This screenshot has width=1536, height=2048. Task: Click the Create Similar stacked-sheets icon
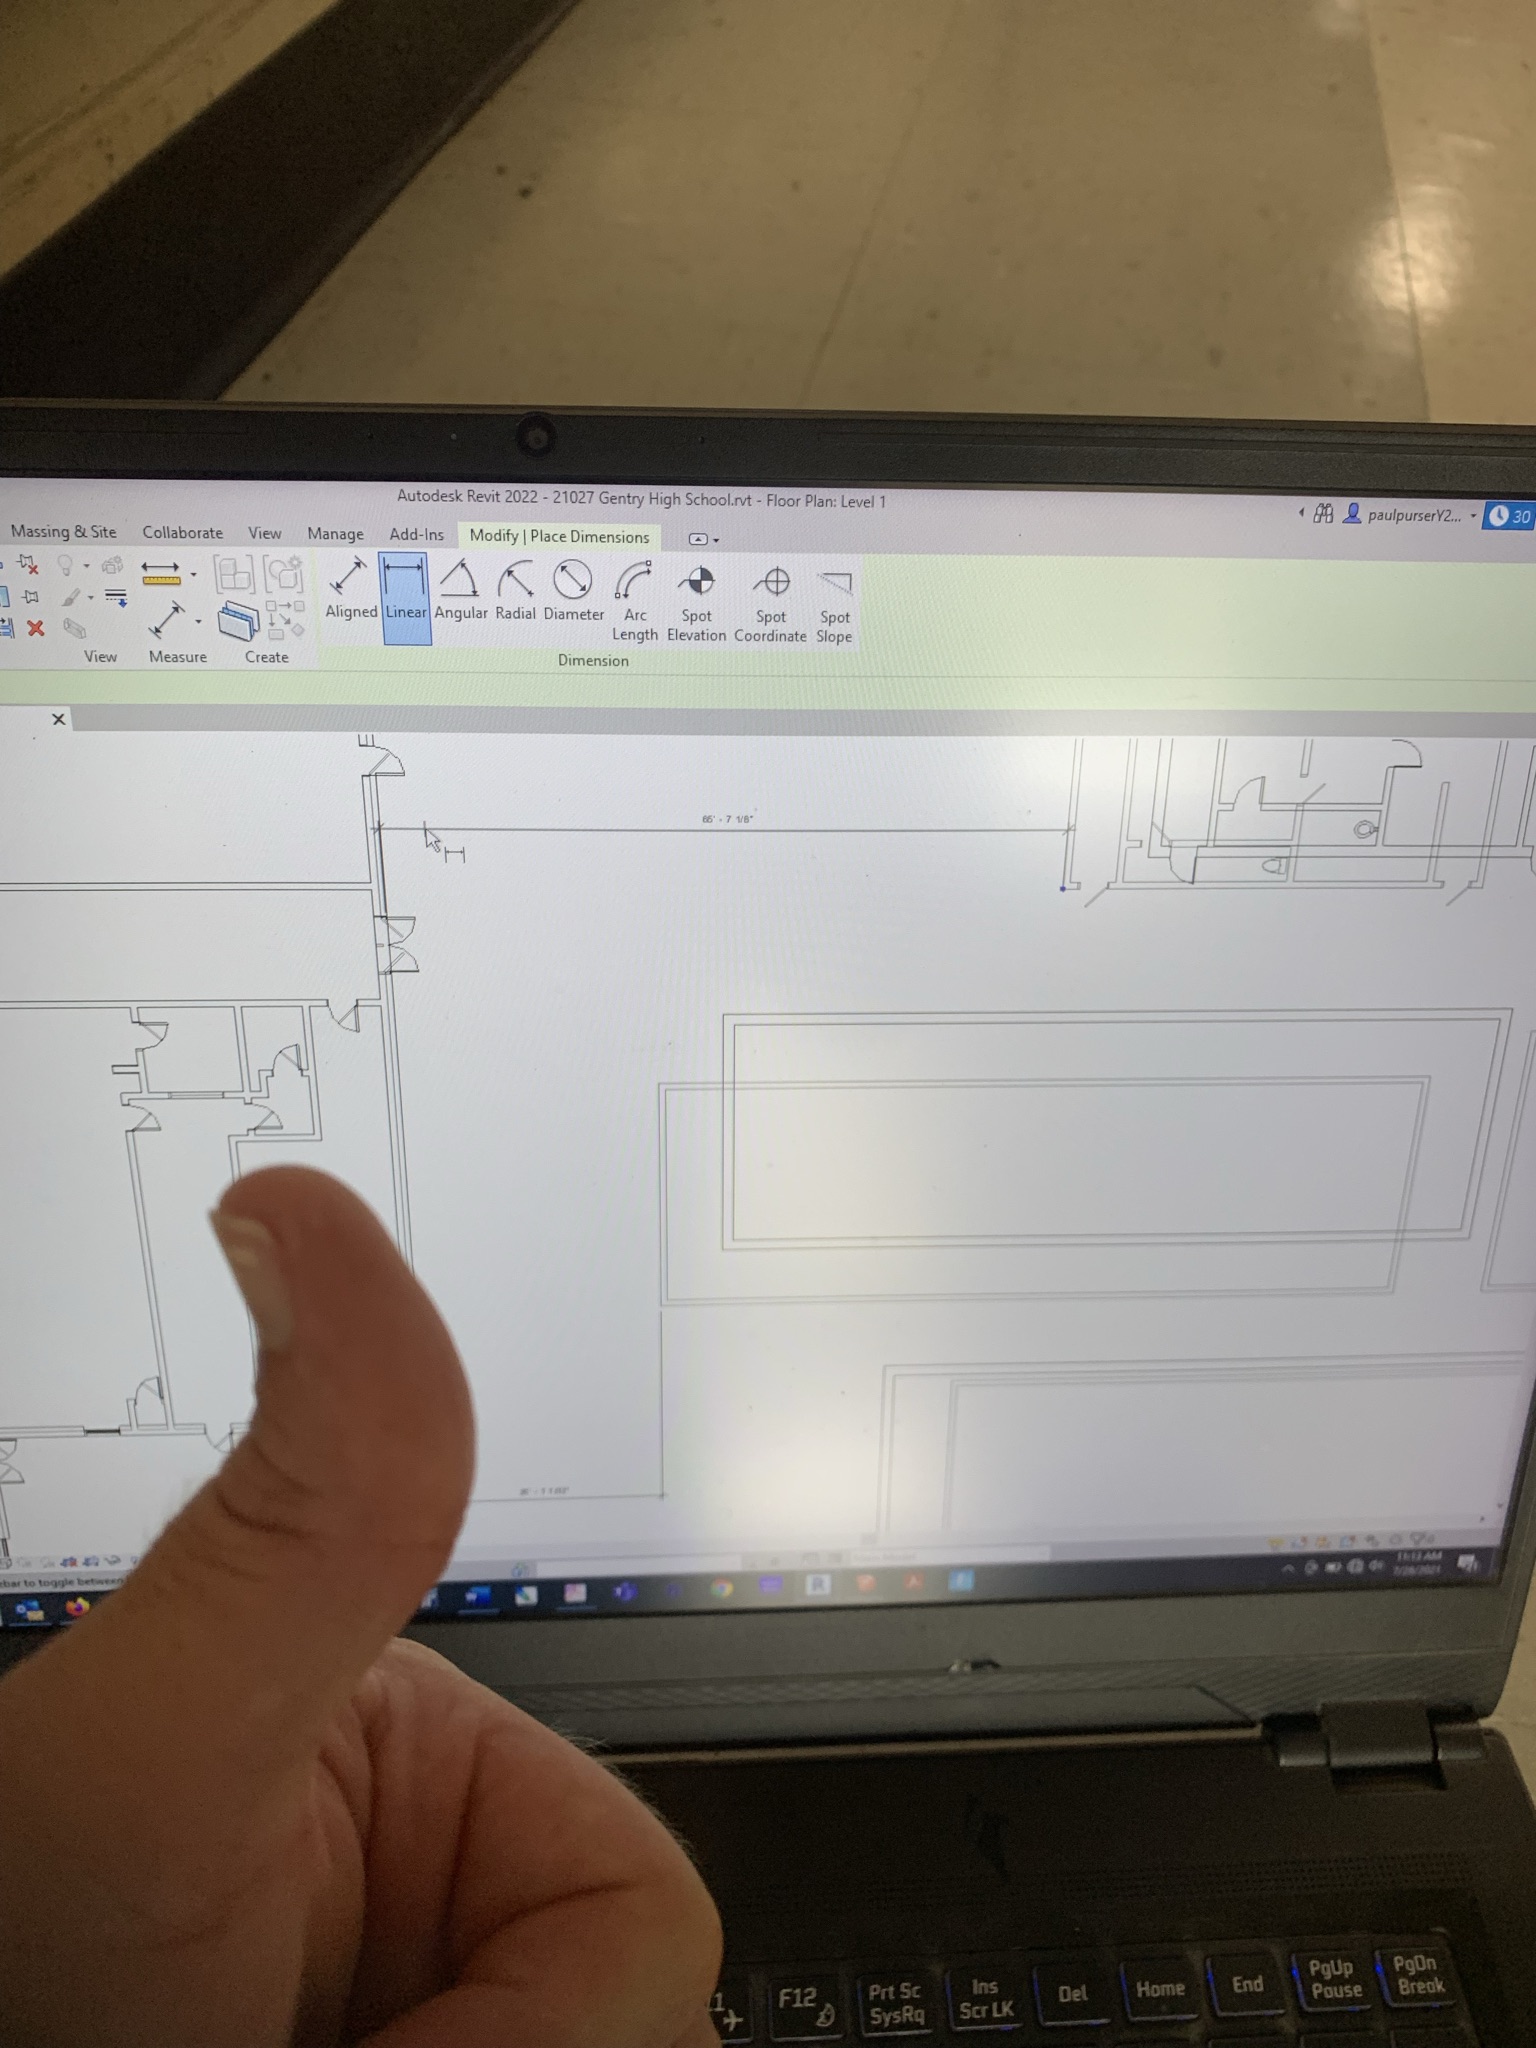click(238, 621)
